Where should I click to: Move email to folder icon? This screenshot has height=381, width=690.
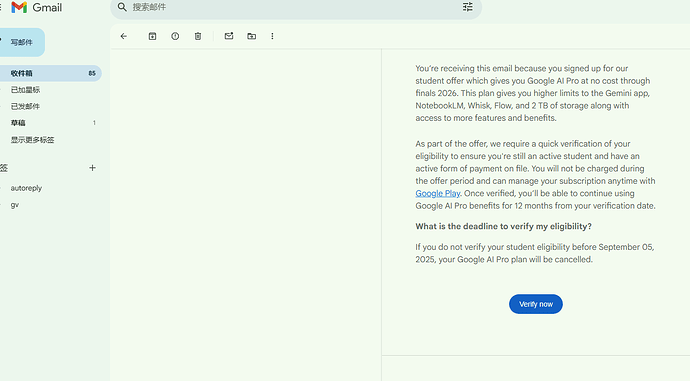pyautogui.click(x=252, y=36)
